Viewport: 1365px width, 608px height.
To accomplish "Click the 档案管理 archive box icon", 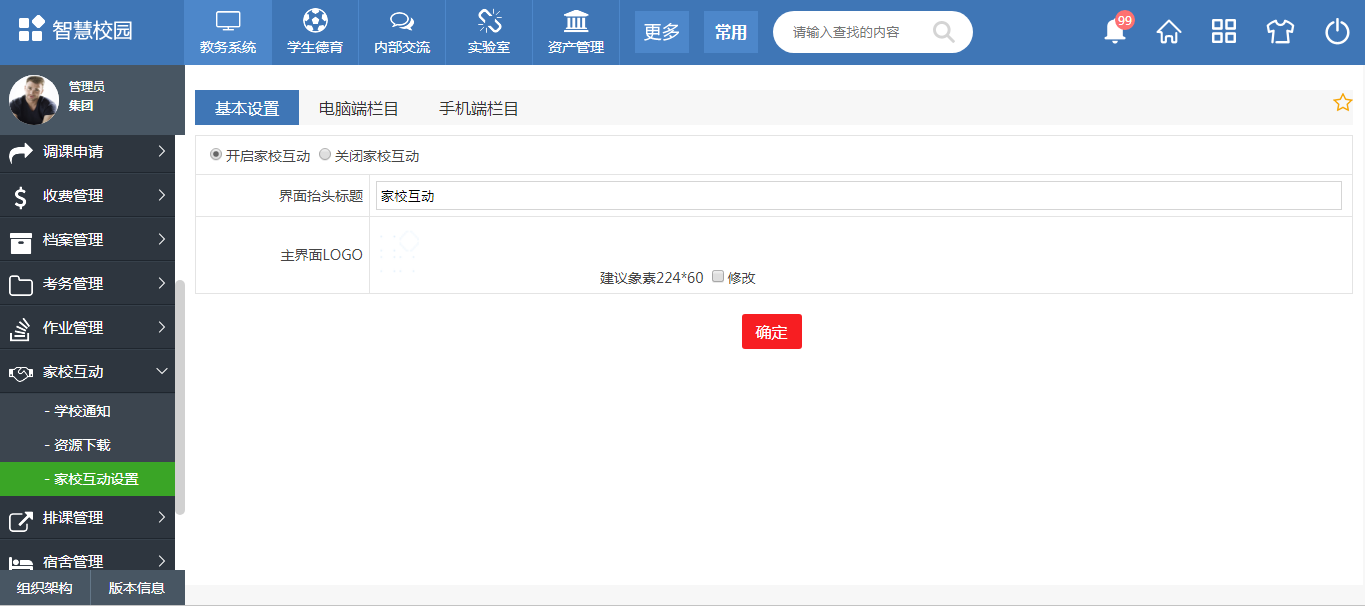I will 21,241.
